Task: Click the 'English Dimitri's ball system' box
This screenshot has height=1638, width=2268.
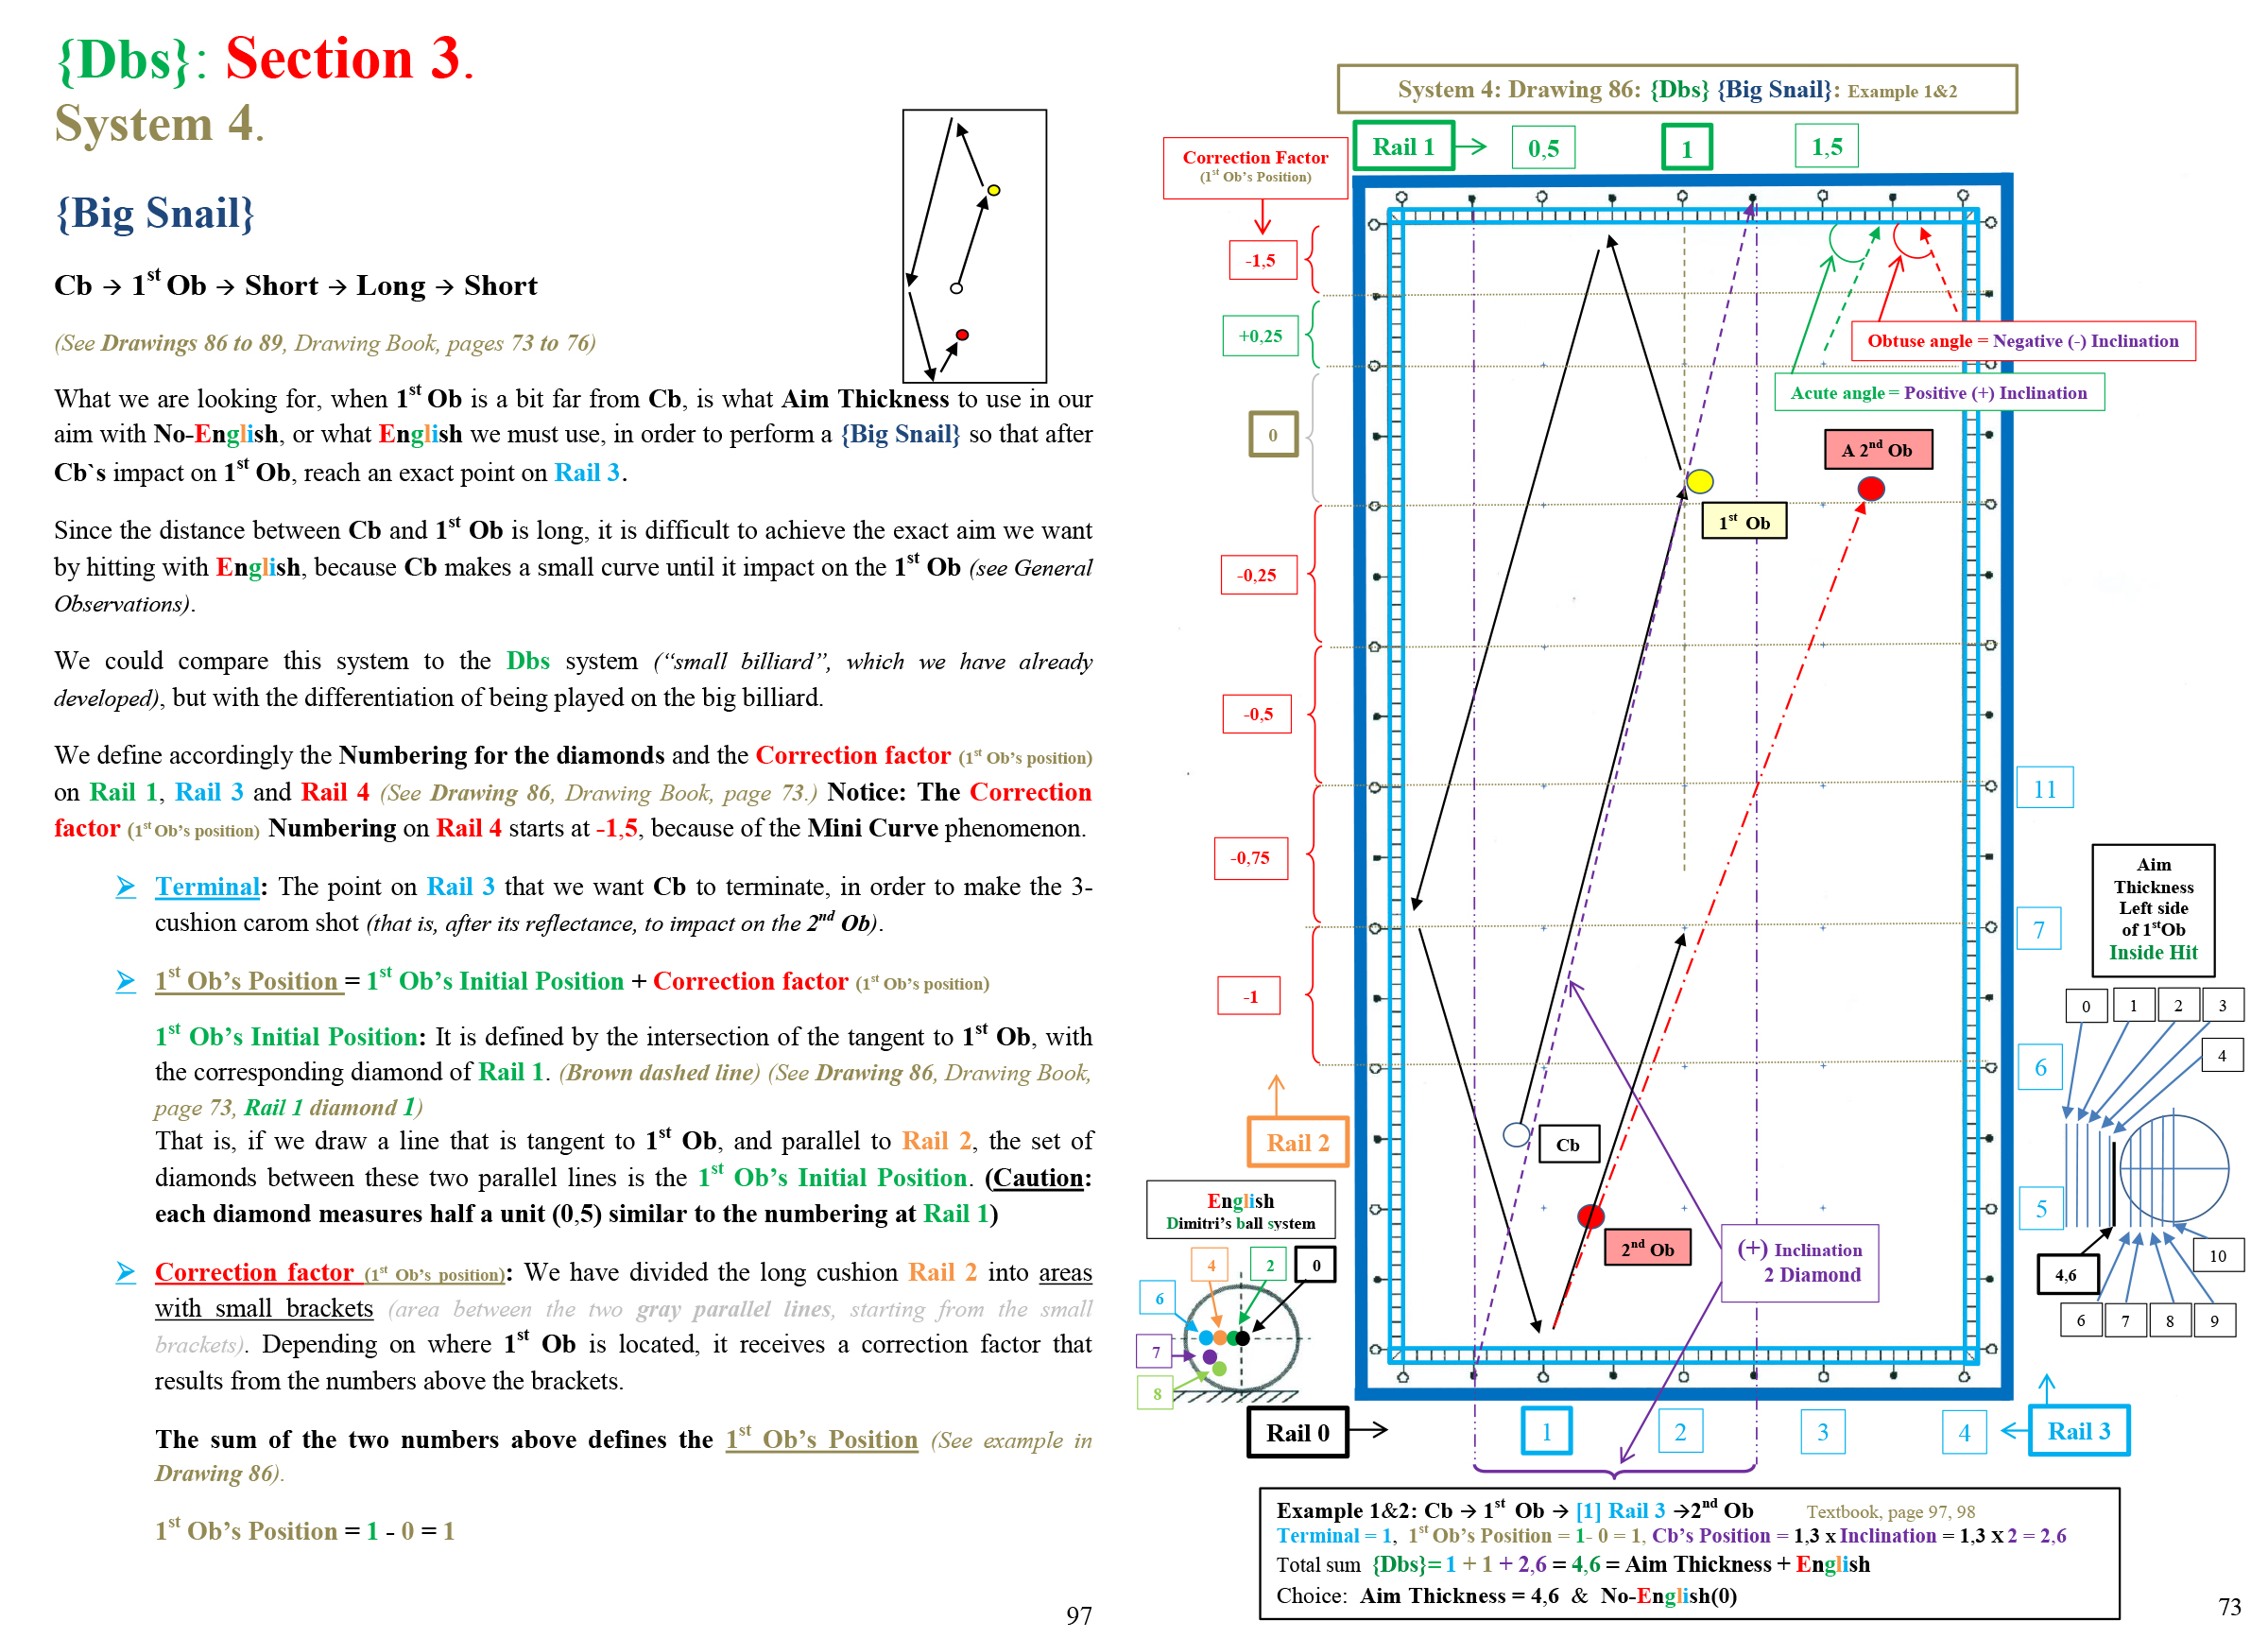Action: [x=1241, y=1210]
